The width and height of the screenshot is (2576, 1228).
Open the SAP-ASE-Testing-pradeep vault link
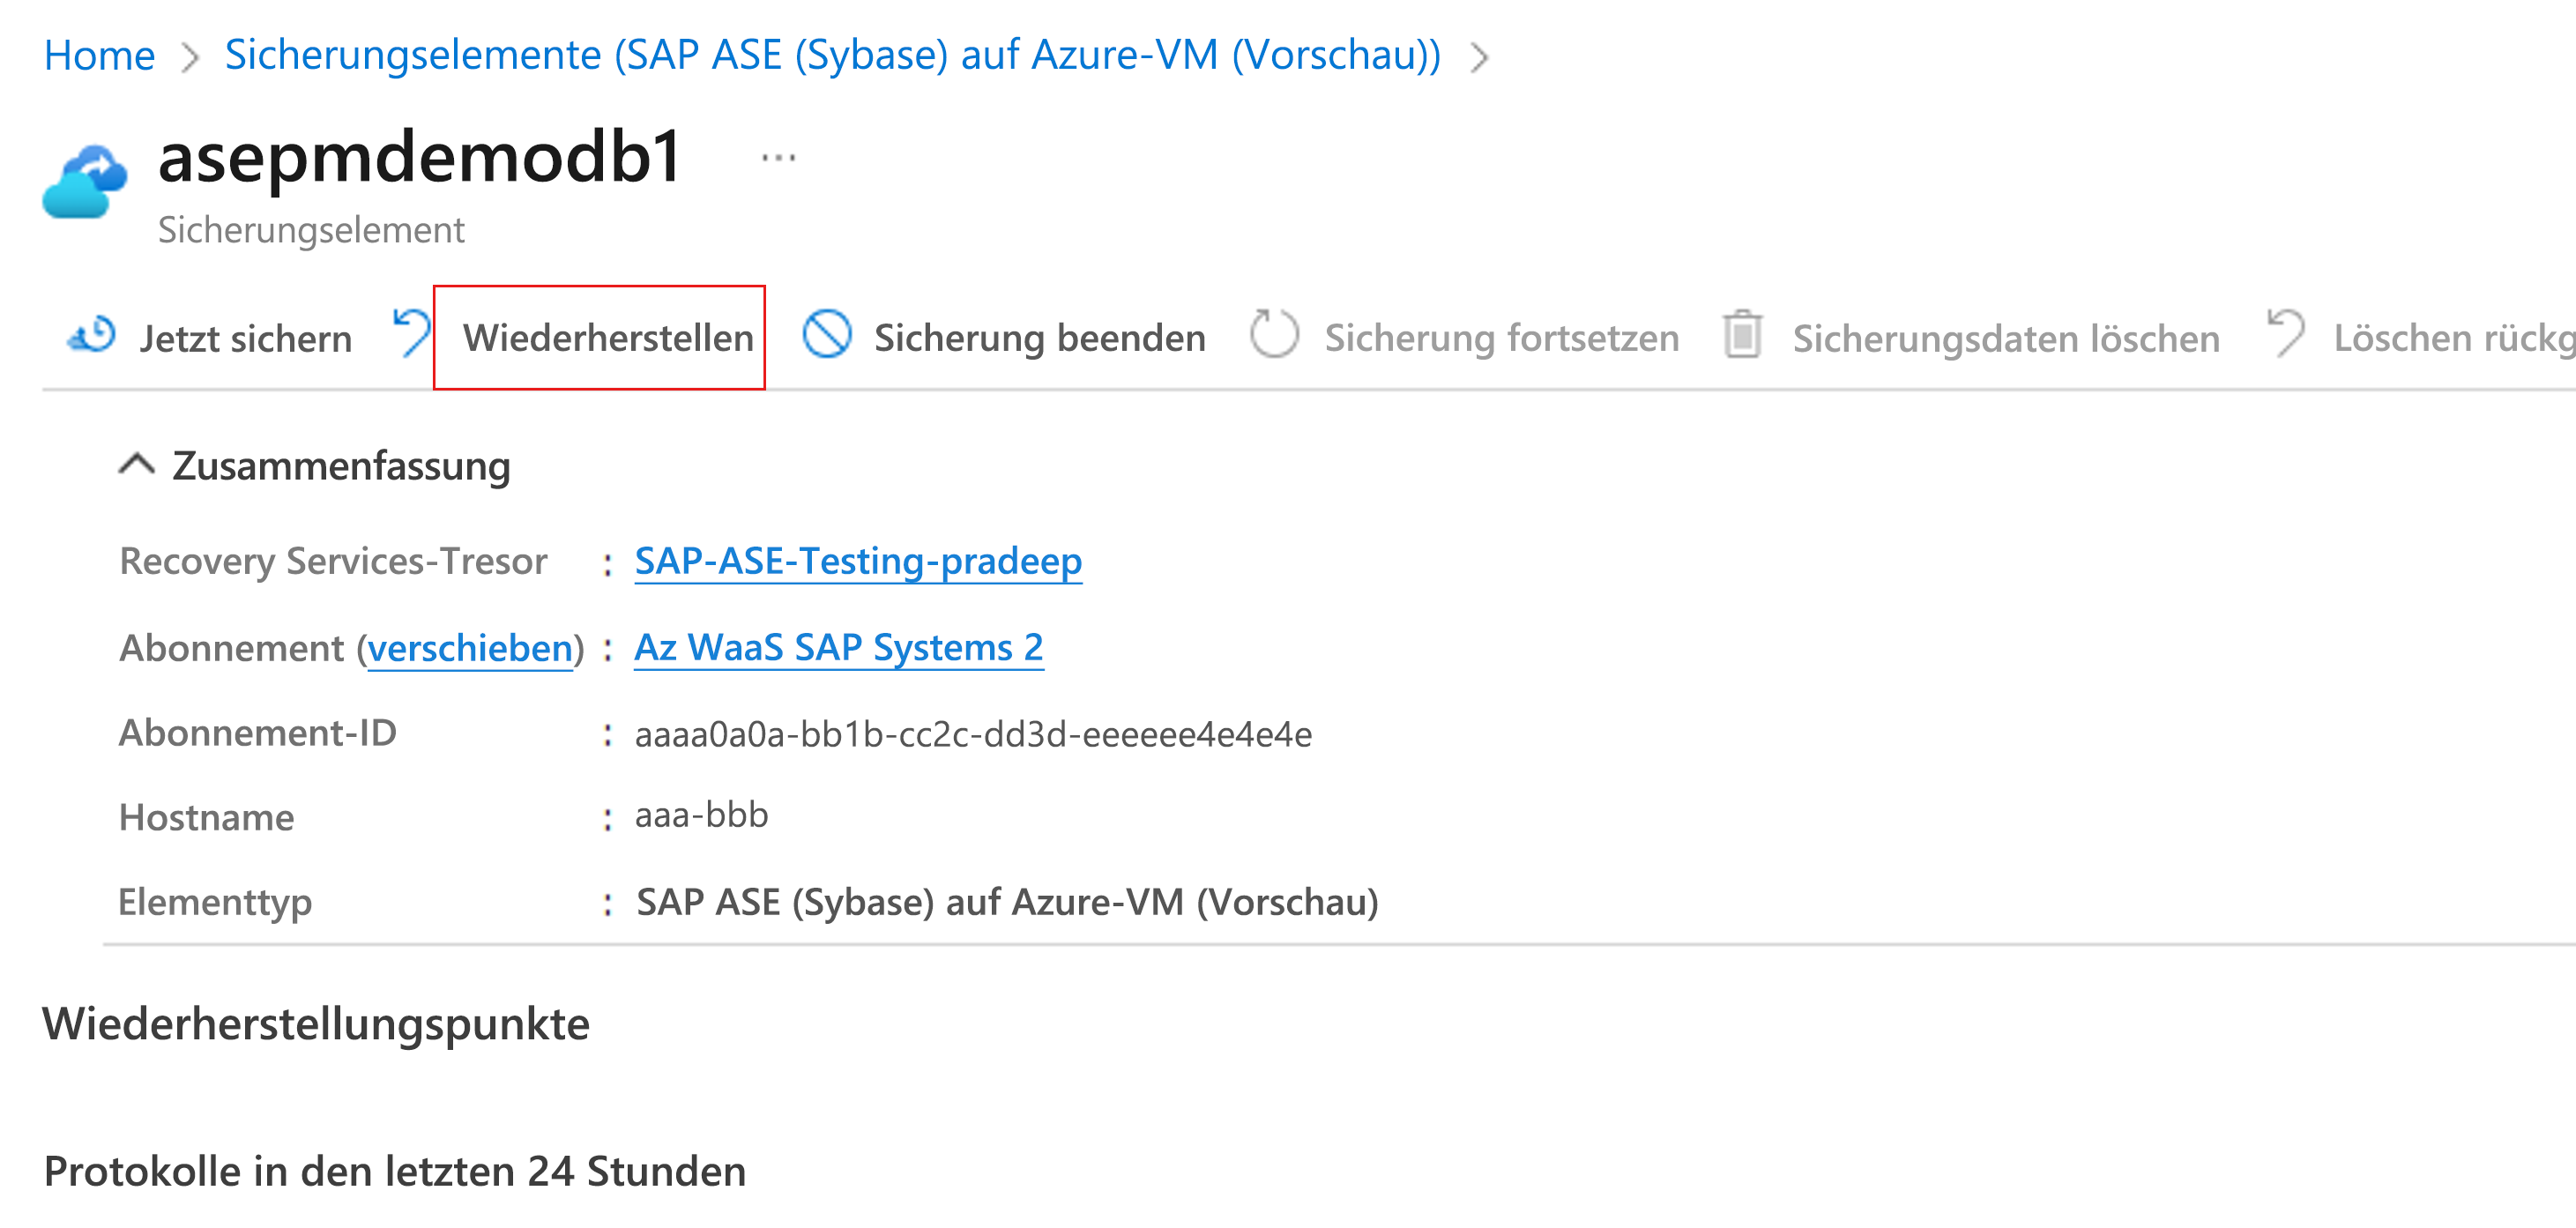pos(857,561)
